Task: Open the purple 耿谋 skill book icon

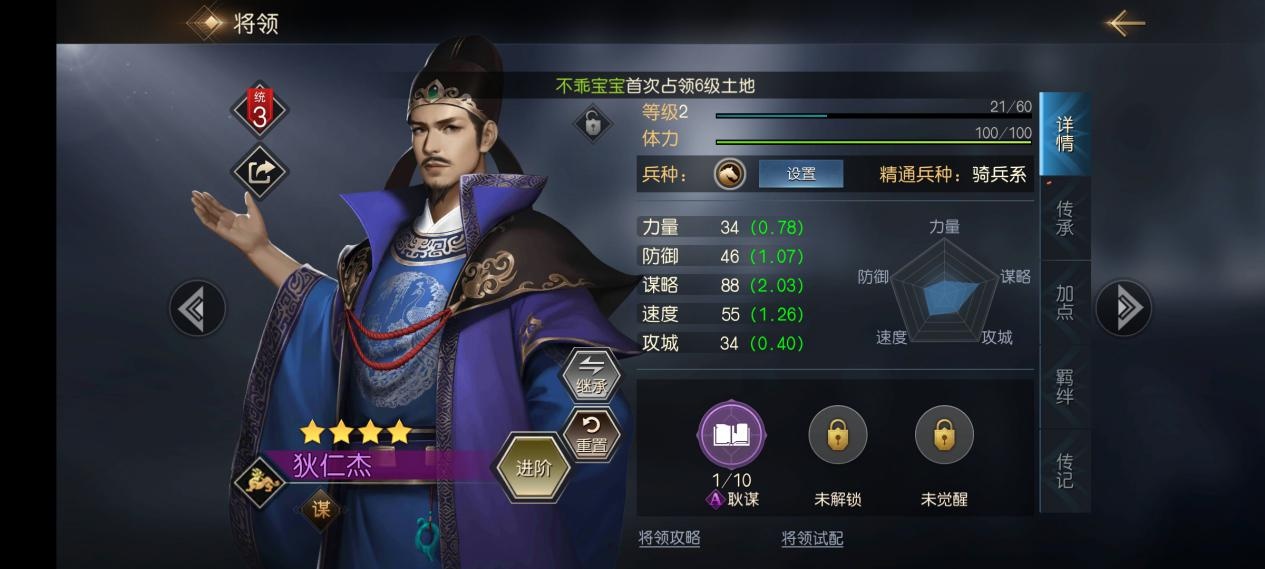Action: pos(731,434)
